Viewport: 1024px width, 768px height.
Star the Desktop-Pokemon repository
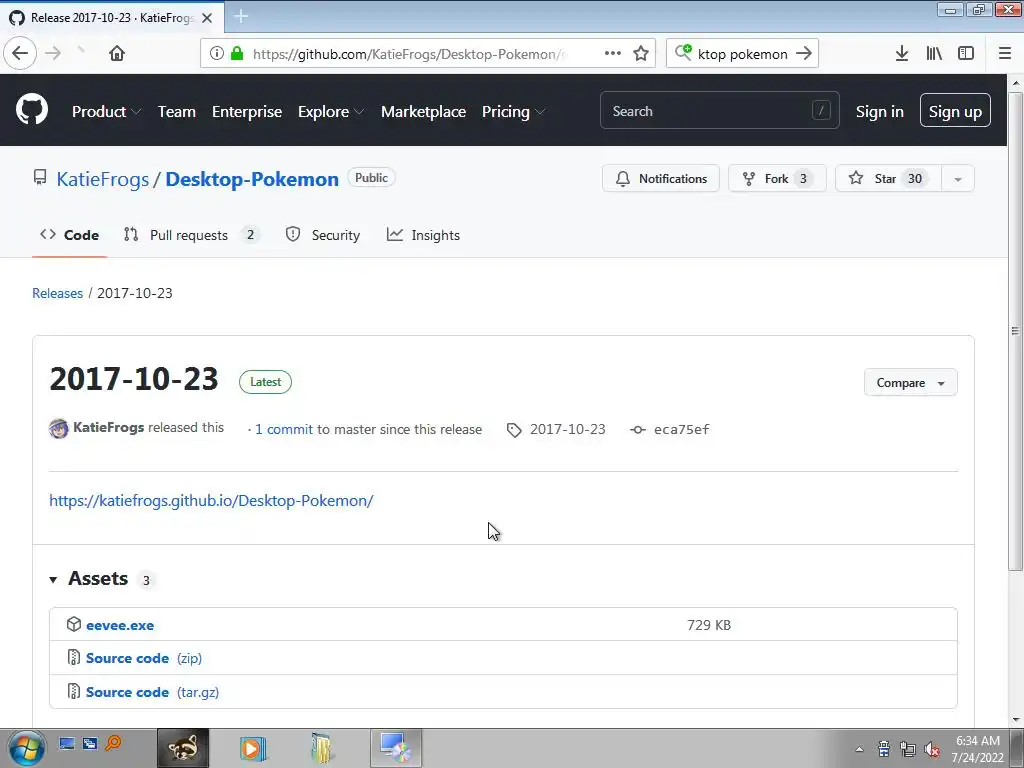888,178
